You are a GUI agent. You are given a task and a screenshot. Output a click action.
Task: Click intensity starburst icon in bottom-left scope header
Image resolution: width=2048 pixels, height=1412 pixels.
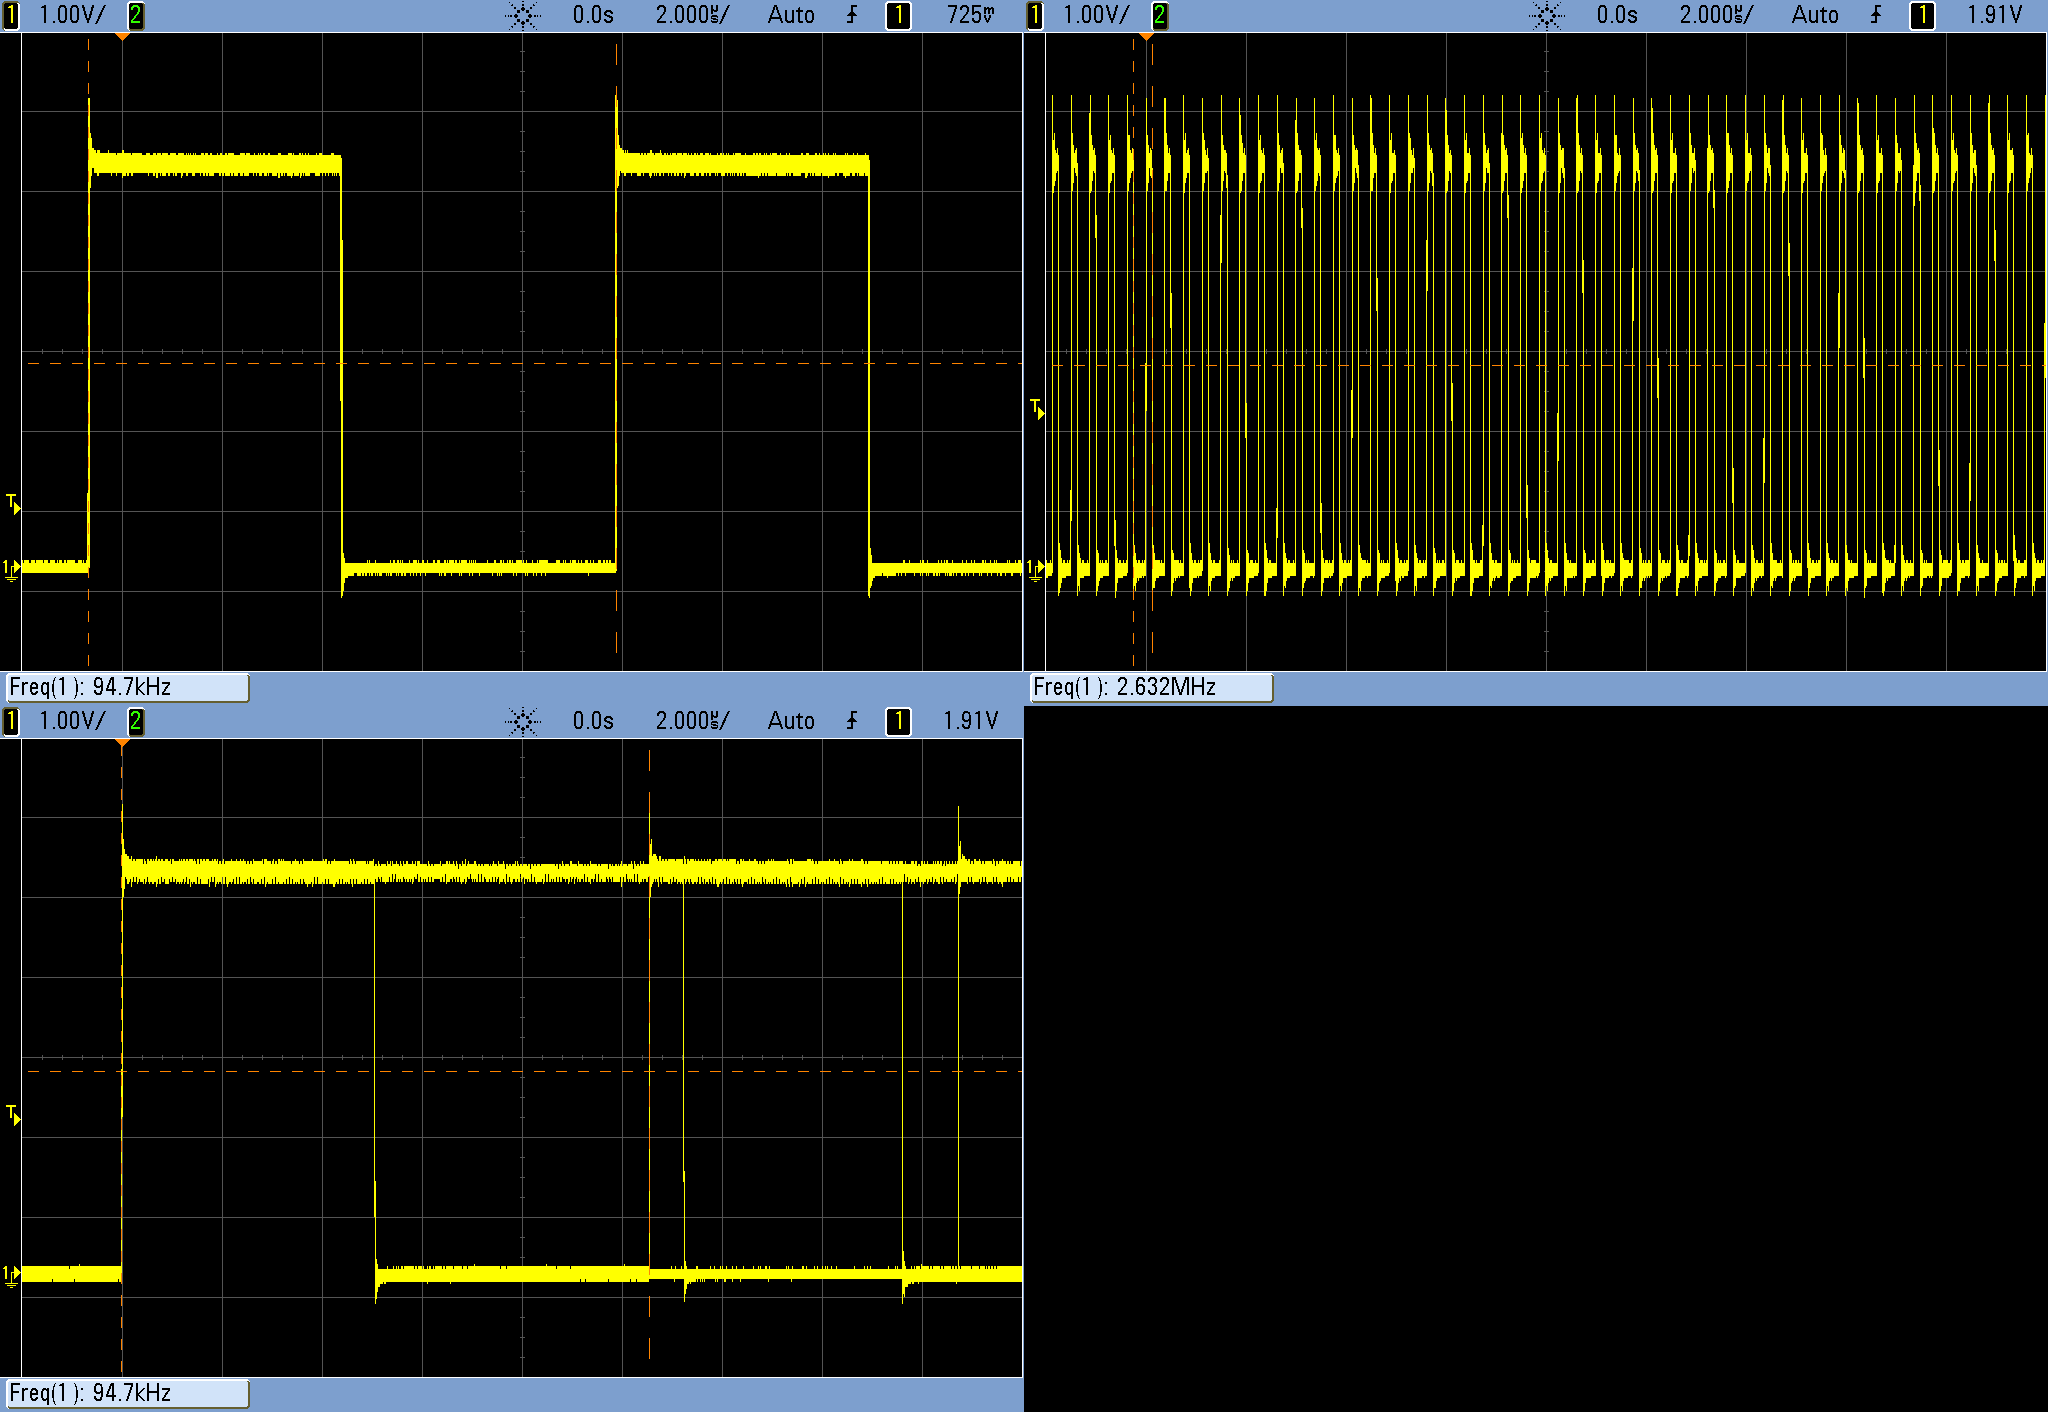[522, 721]
